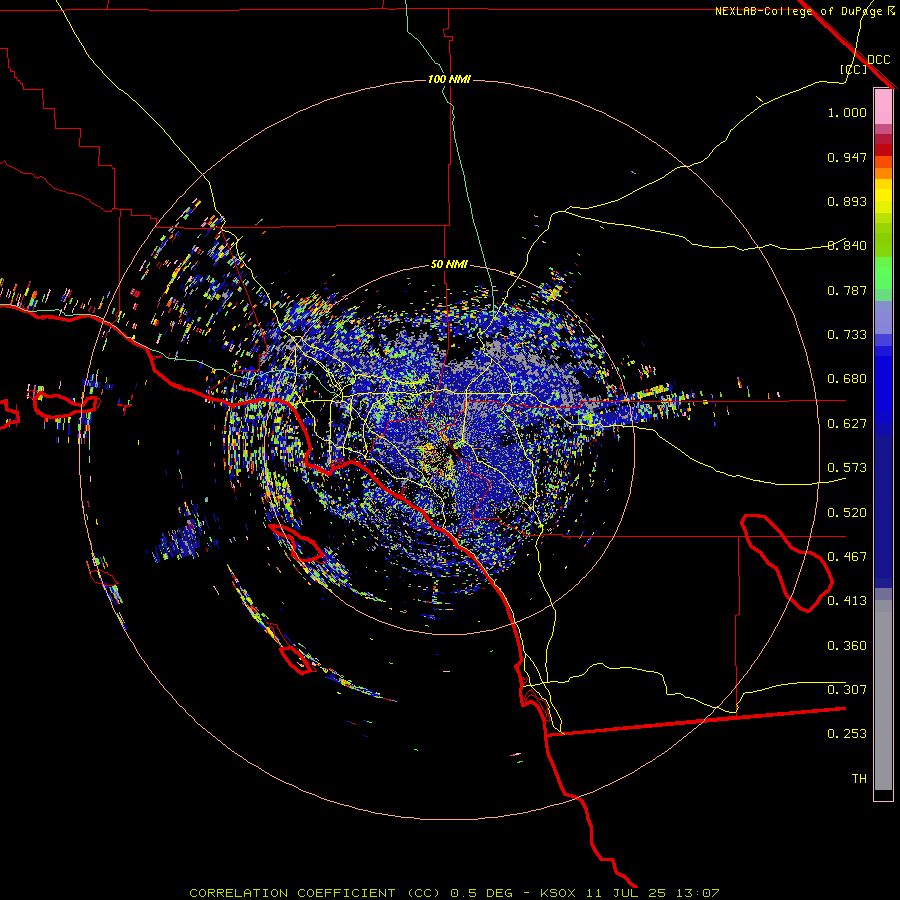Click the 0.360 legend value
The image size is (900, 900).
pos(847,646)
